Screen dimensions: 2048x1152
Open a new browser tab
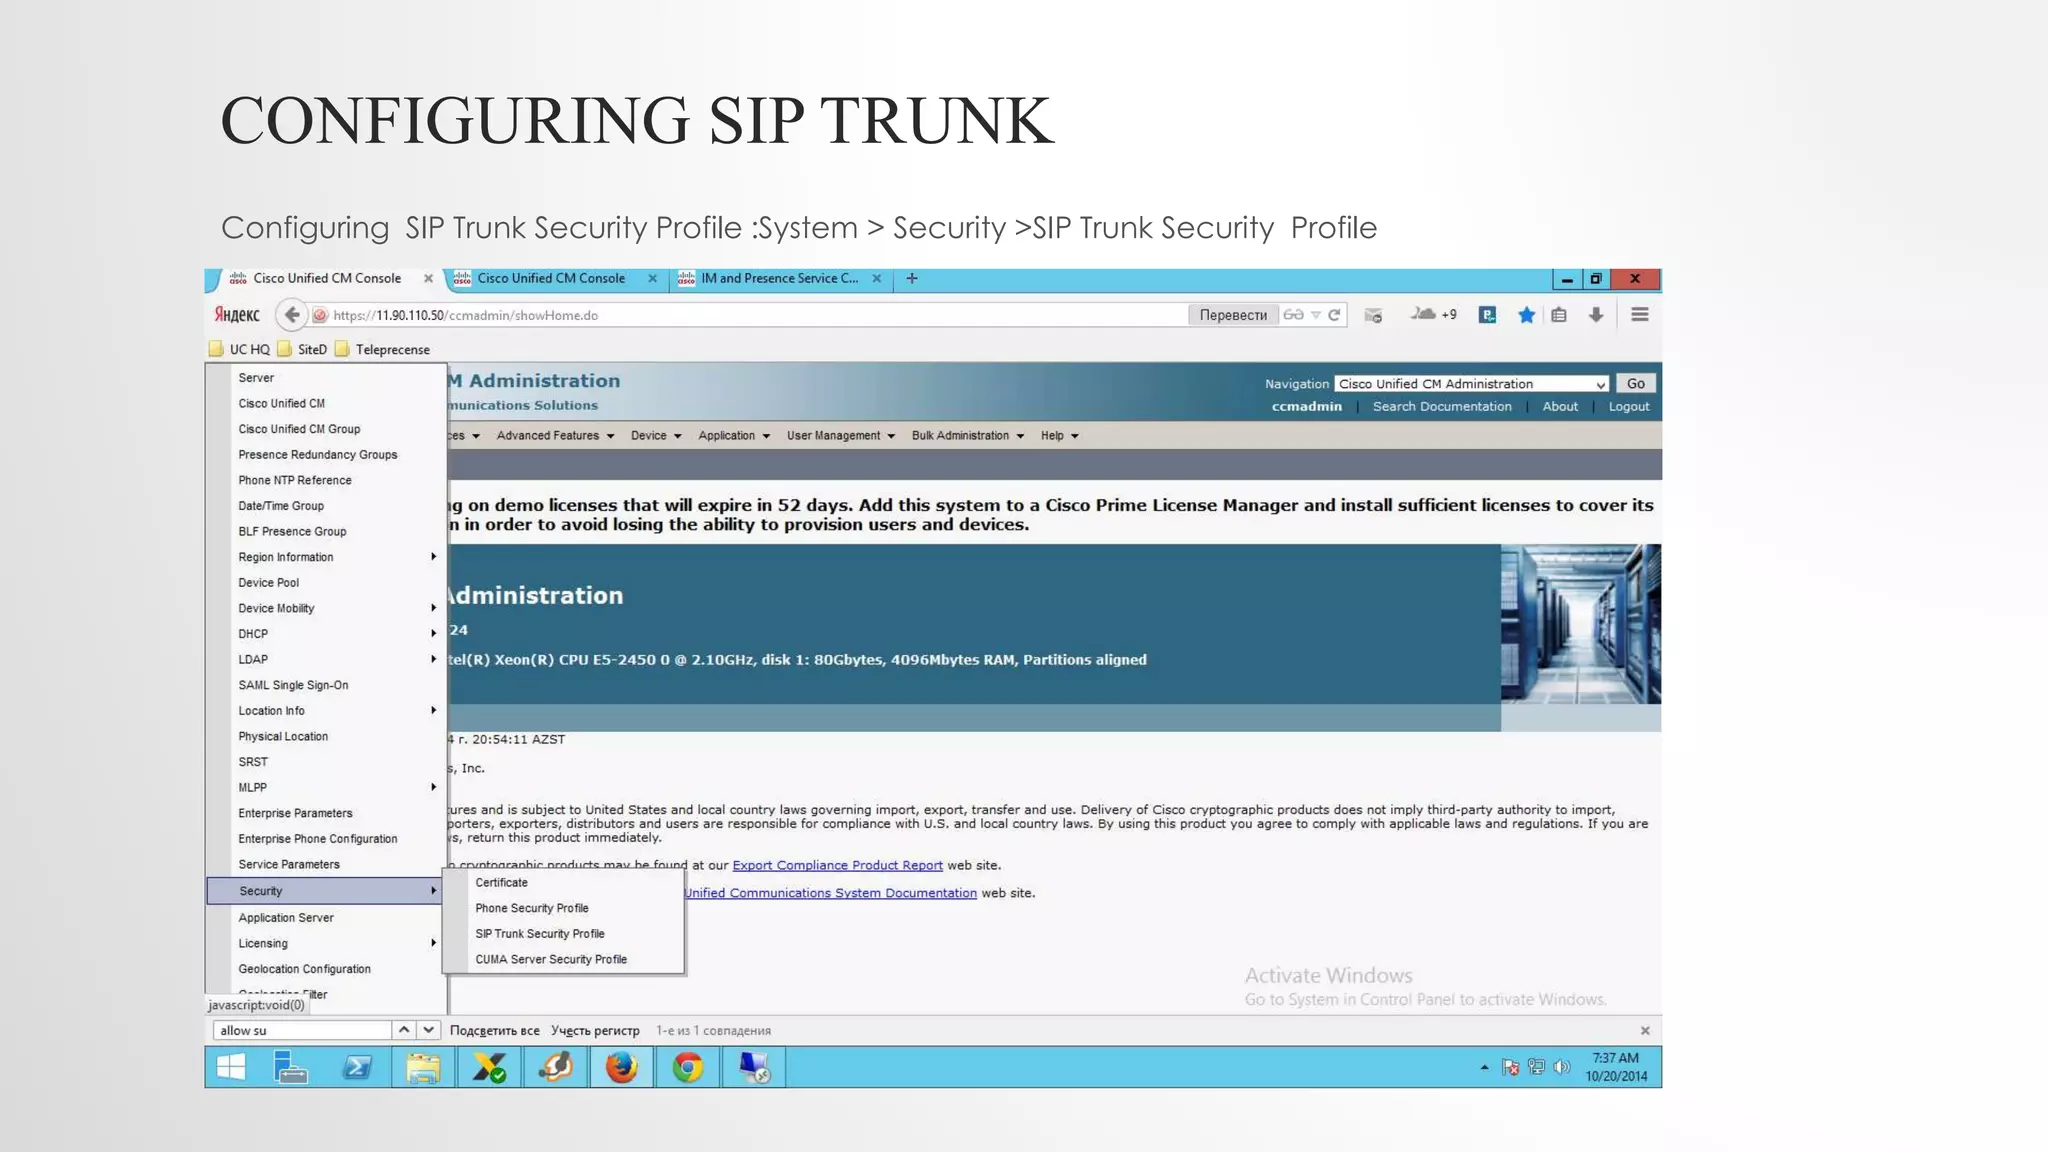coord(912,279)
